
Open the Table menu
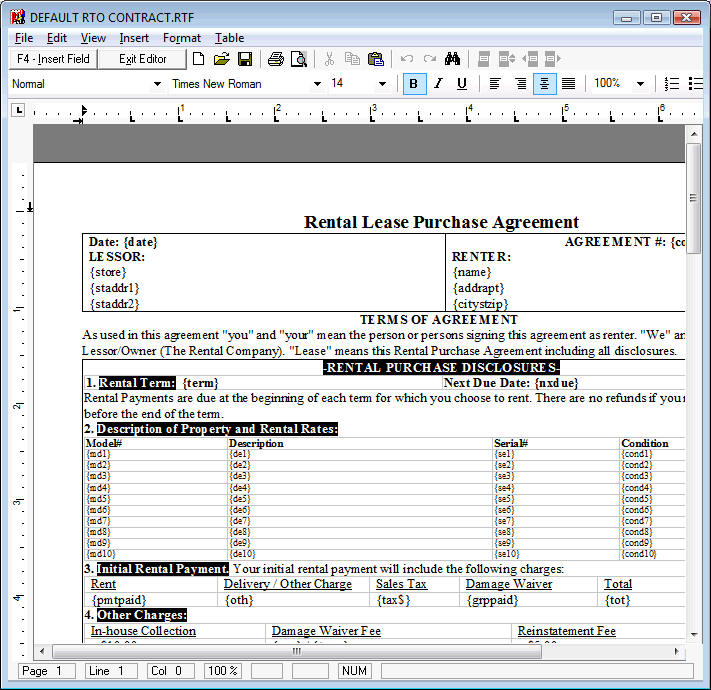[229, 38]
